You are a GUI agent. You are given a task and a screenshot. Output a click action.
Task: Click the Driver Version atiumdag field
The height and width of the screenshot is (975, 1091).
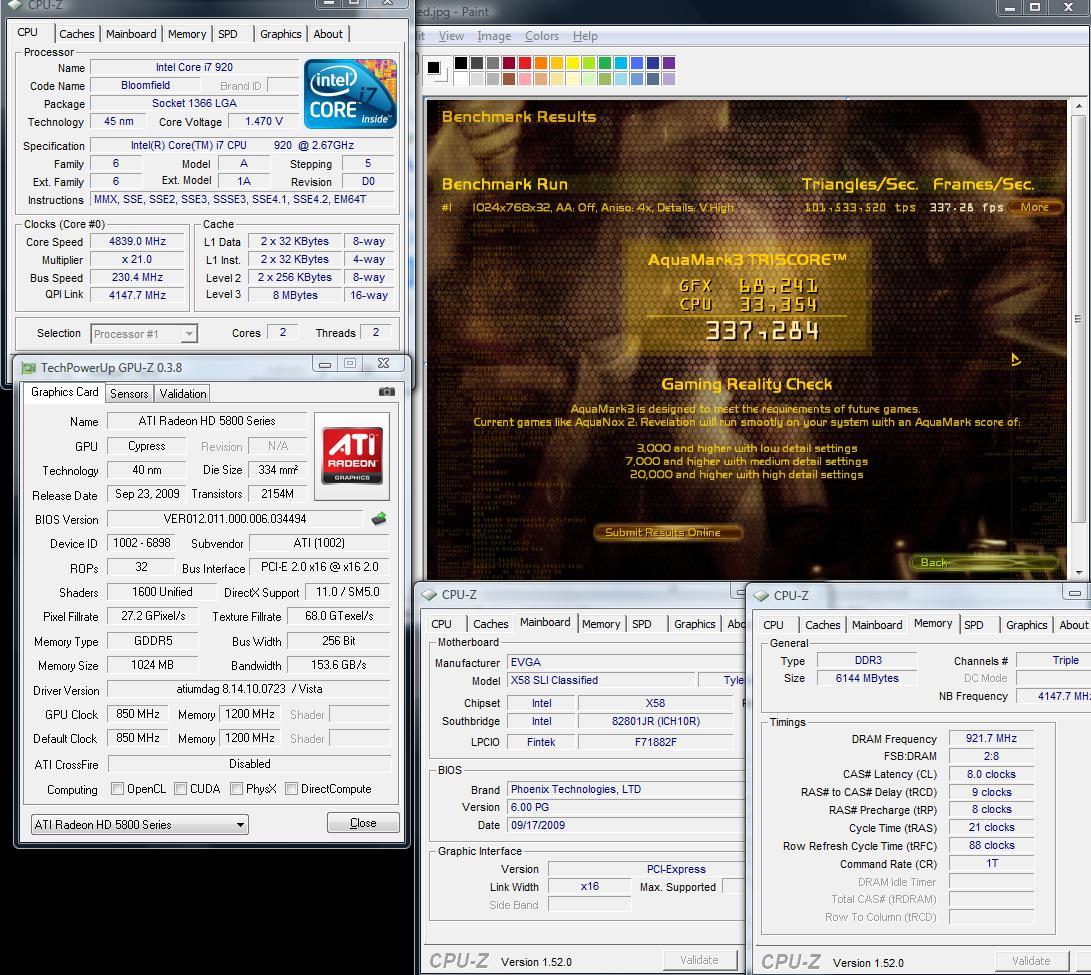pyautogui.click(x=249, y=689)
